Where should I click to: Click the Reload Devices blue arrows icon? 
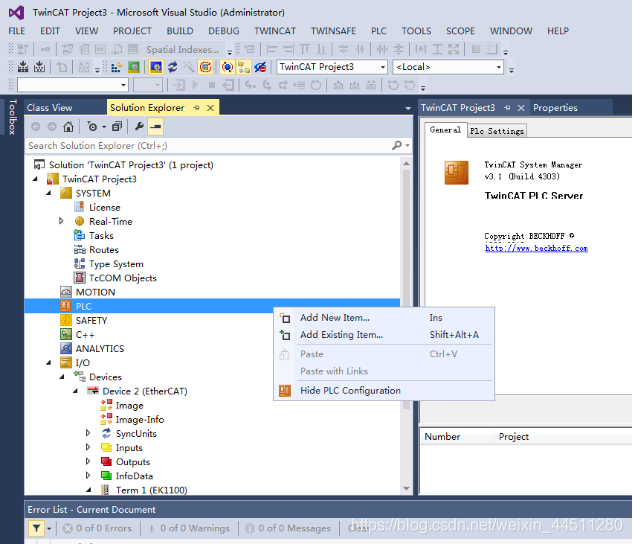coord(173,67)
